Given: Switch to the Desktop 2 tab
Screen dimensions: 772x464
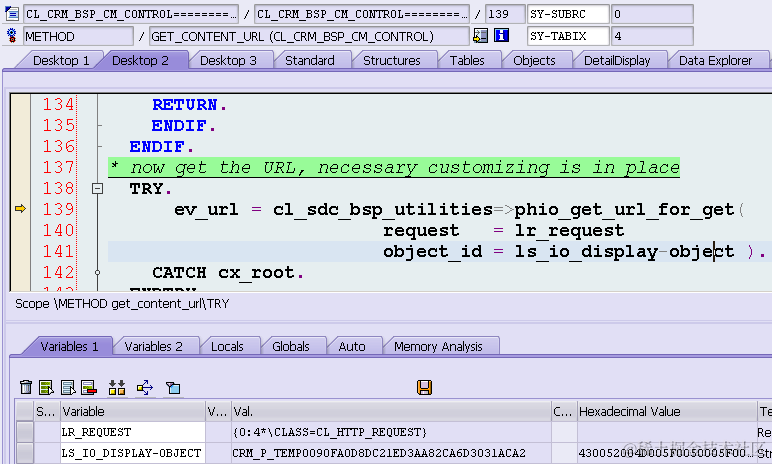Looking at the screenshot, I should (x=140, y=61).
